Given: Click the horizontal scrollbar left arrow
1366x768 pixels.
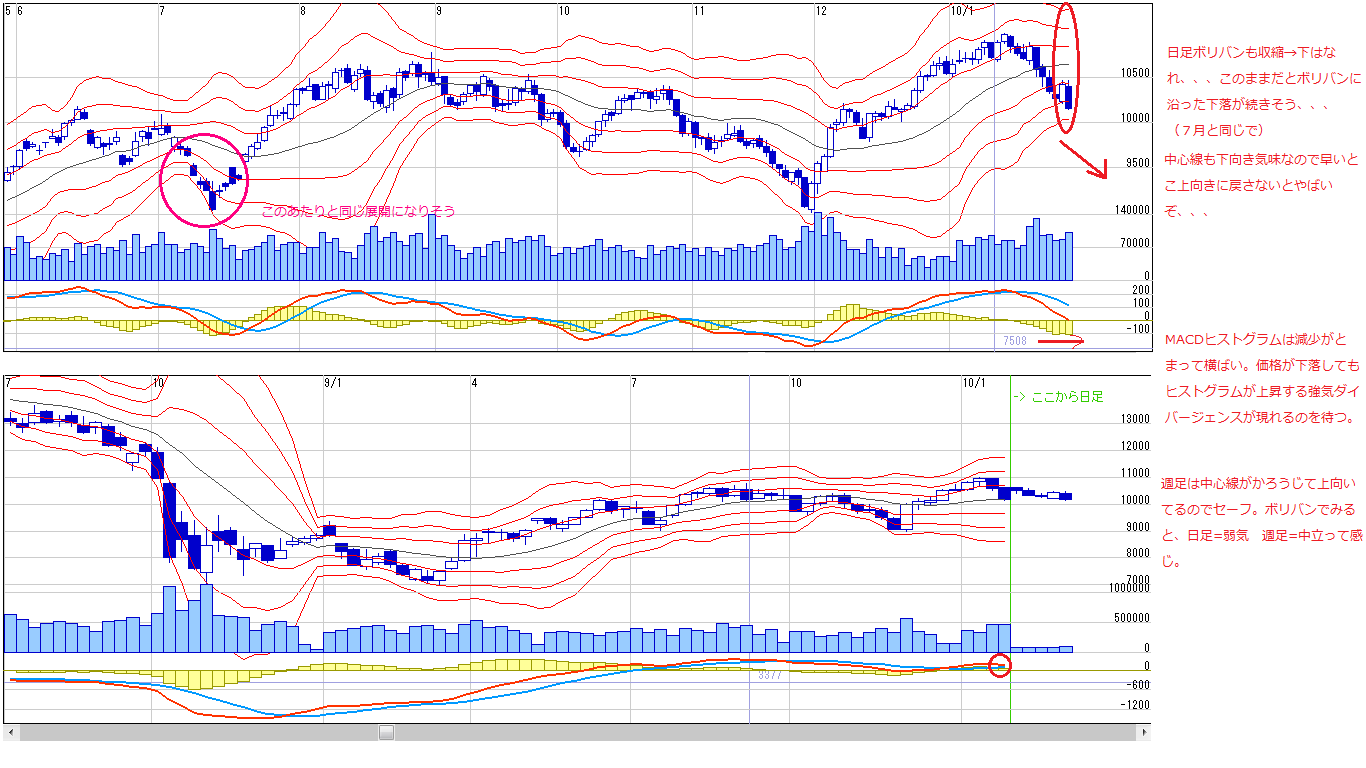Looking at the screenshot, I should 10,732.
